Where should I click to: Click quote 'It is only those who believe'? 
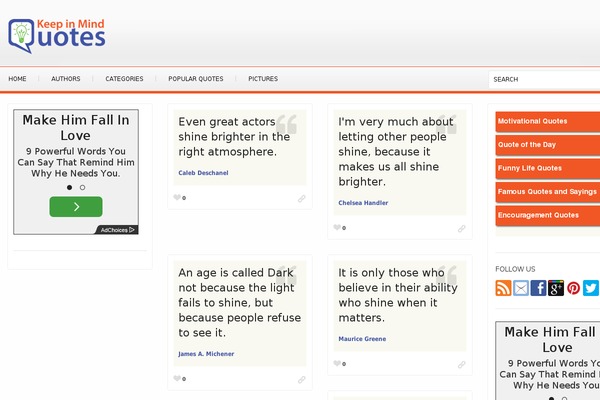click(x=398, y=295)
